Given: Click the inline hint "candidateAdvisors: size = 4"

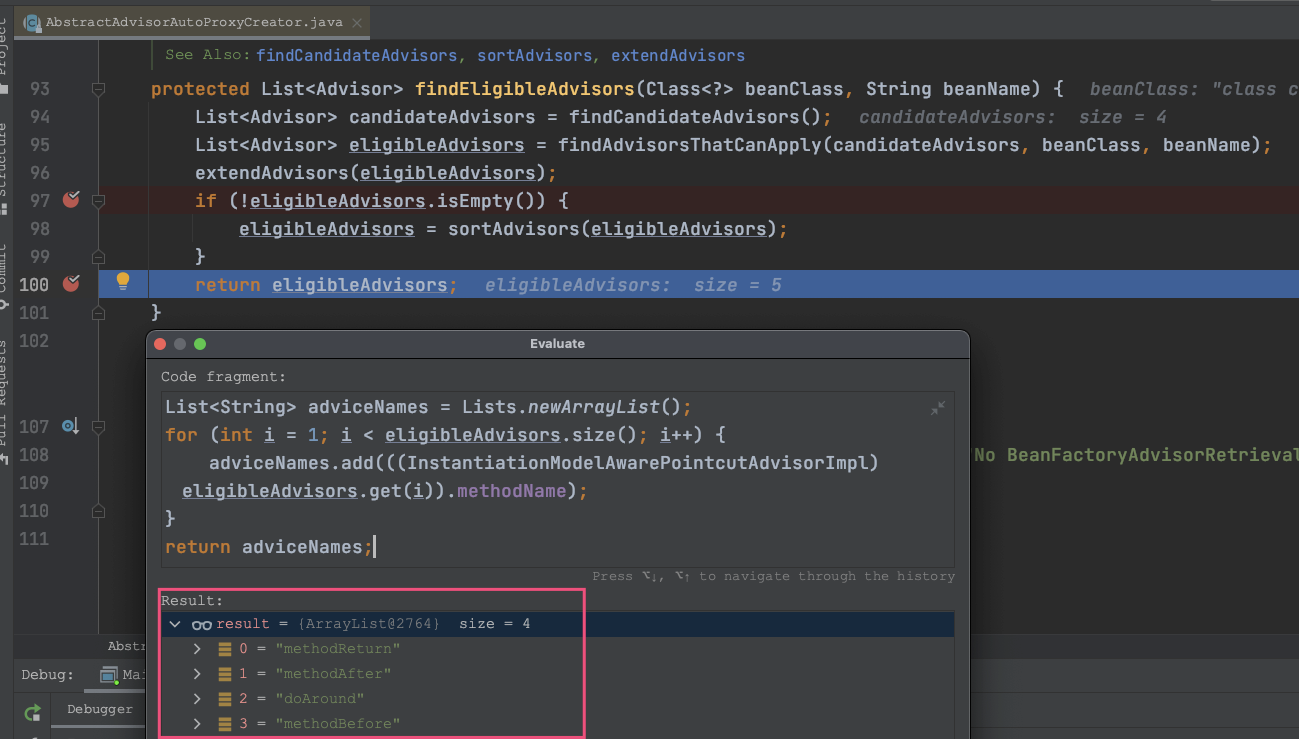Looking at the screenshot, I should pyautogui.click(x=1013, y=117).
